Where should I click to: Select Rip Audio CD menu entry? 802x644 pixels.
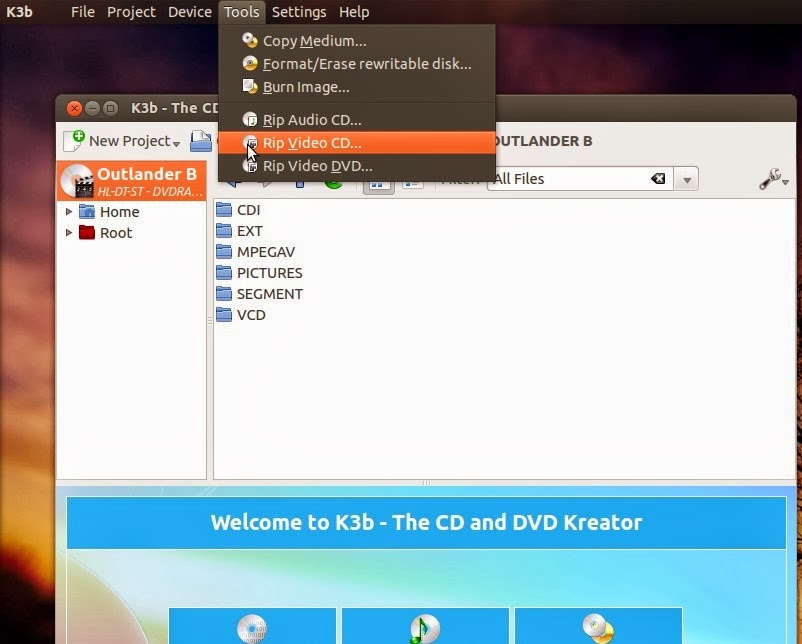(x=357, y=120)
